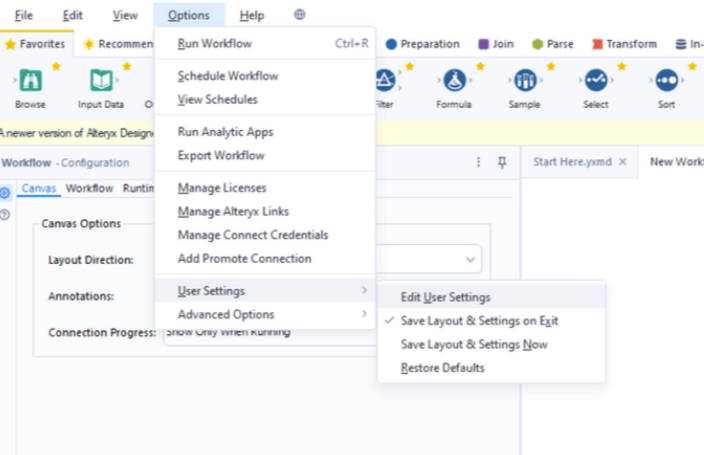Expand the Advanced Options submenu
Viewport: 704px width, 455px height.
coord(265,314)
